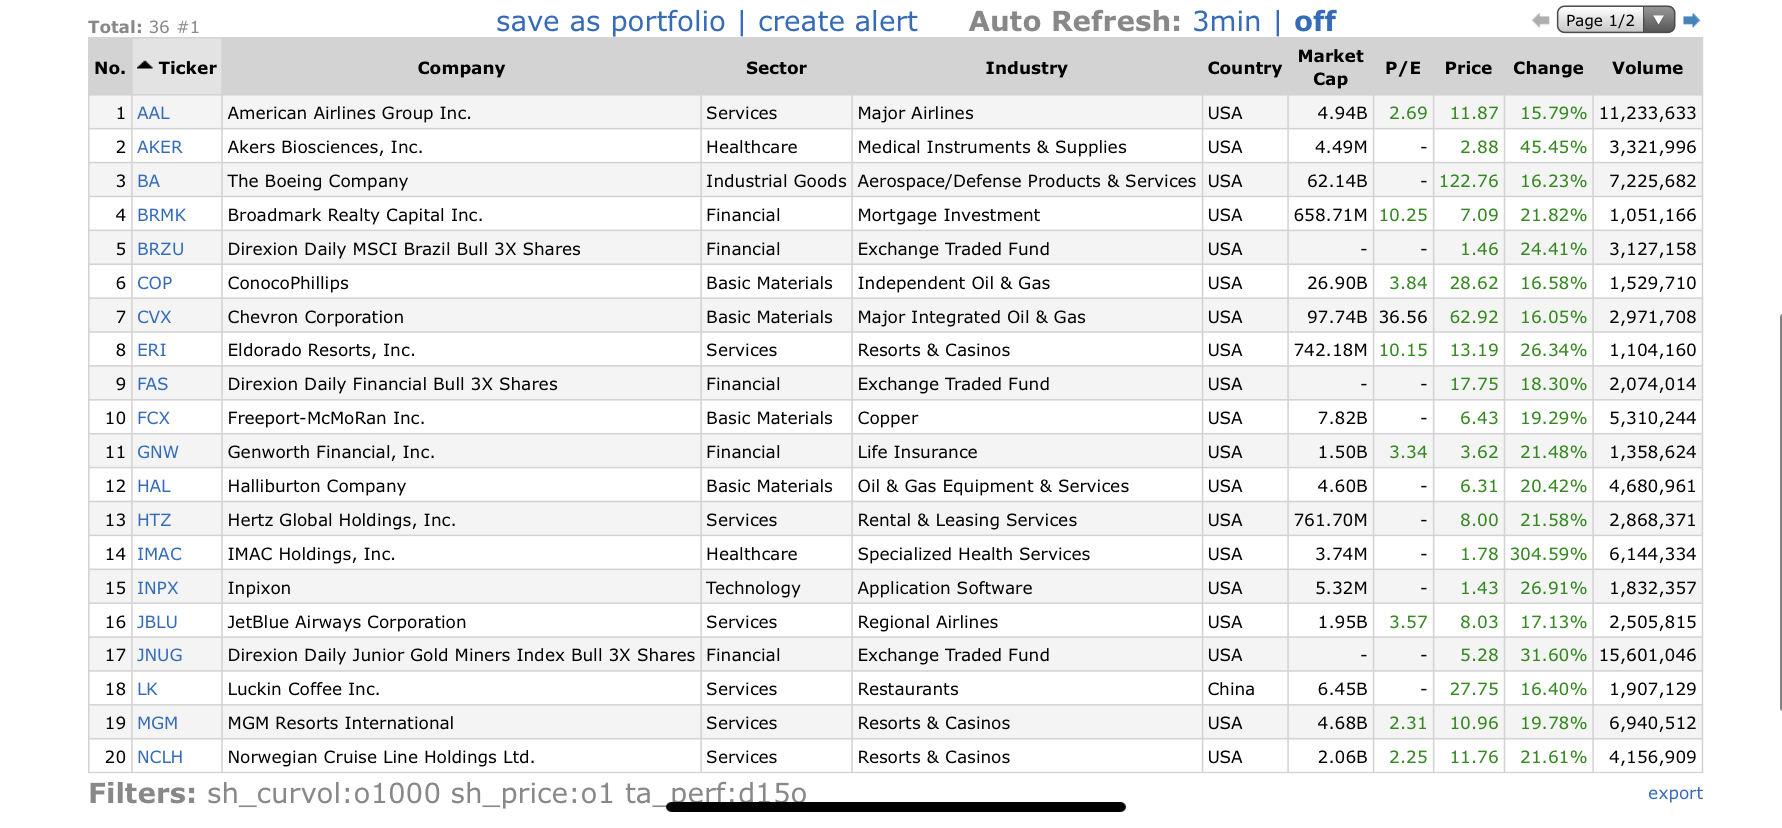This screenshot has height=828, width=1782.
Task: Sort by P/E column header
Action: click(x=1403, y=68)
